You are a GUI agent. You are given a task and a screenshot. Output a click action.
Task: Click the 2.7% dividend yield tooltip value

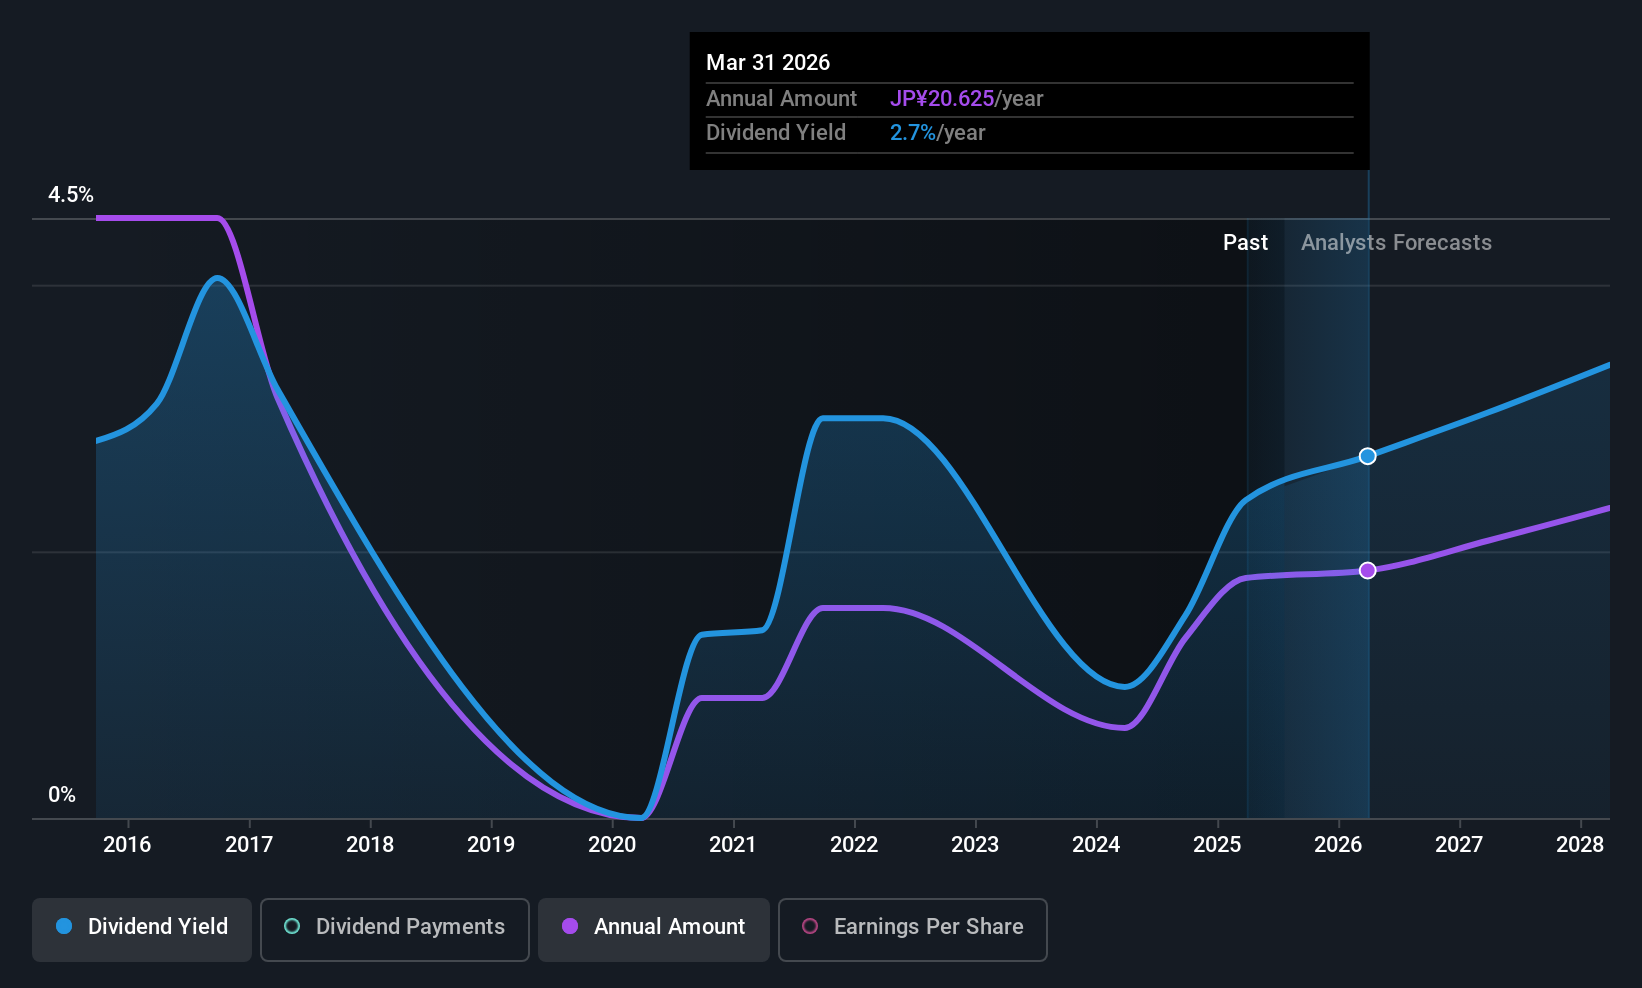913,133
